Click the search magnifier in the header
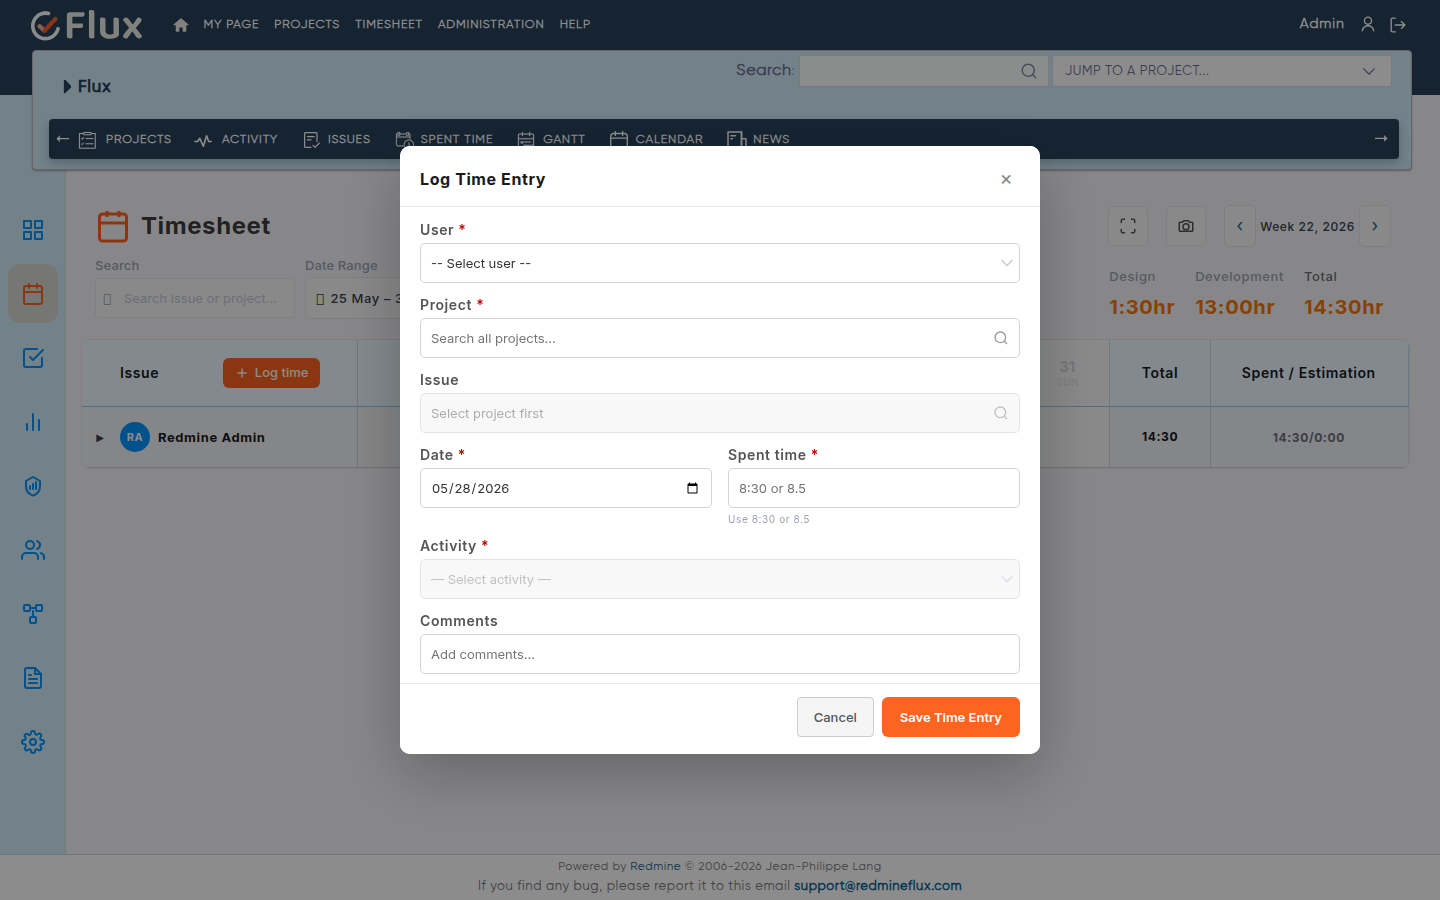The height and width of the screenshot is (900, 1440). pos(1028,71)
